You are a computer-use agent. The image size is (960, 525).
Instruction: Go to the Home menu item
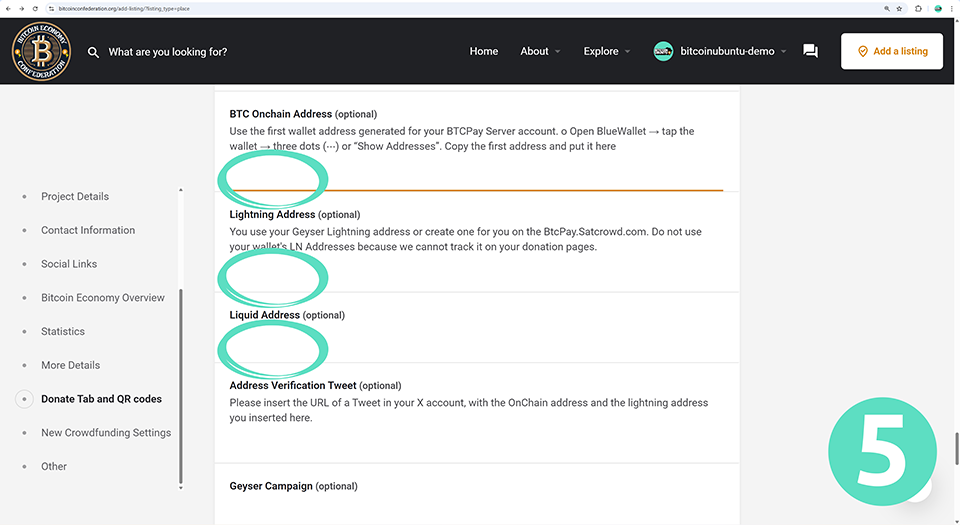[484, 51]
